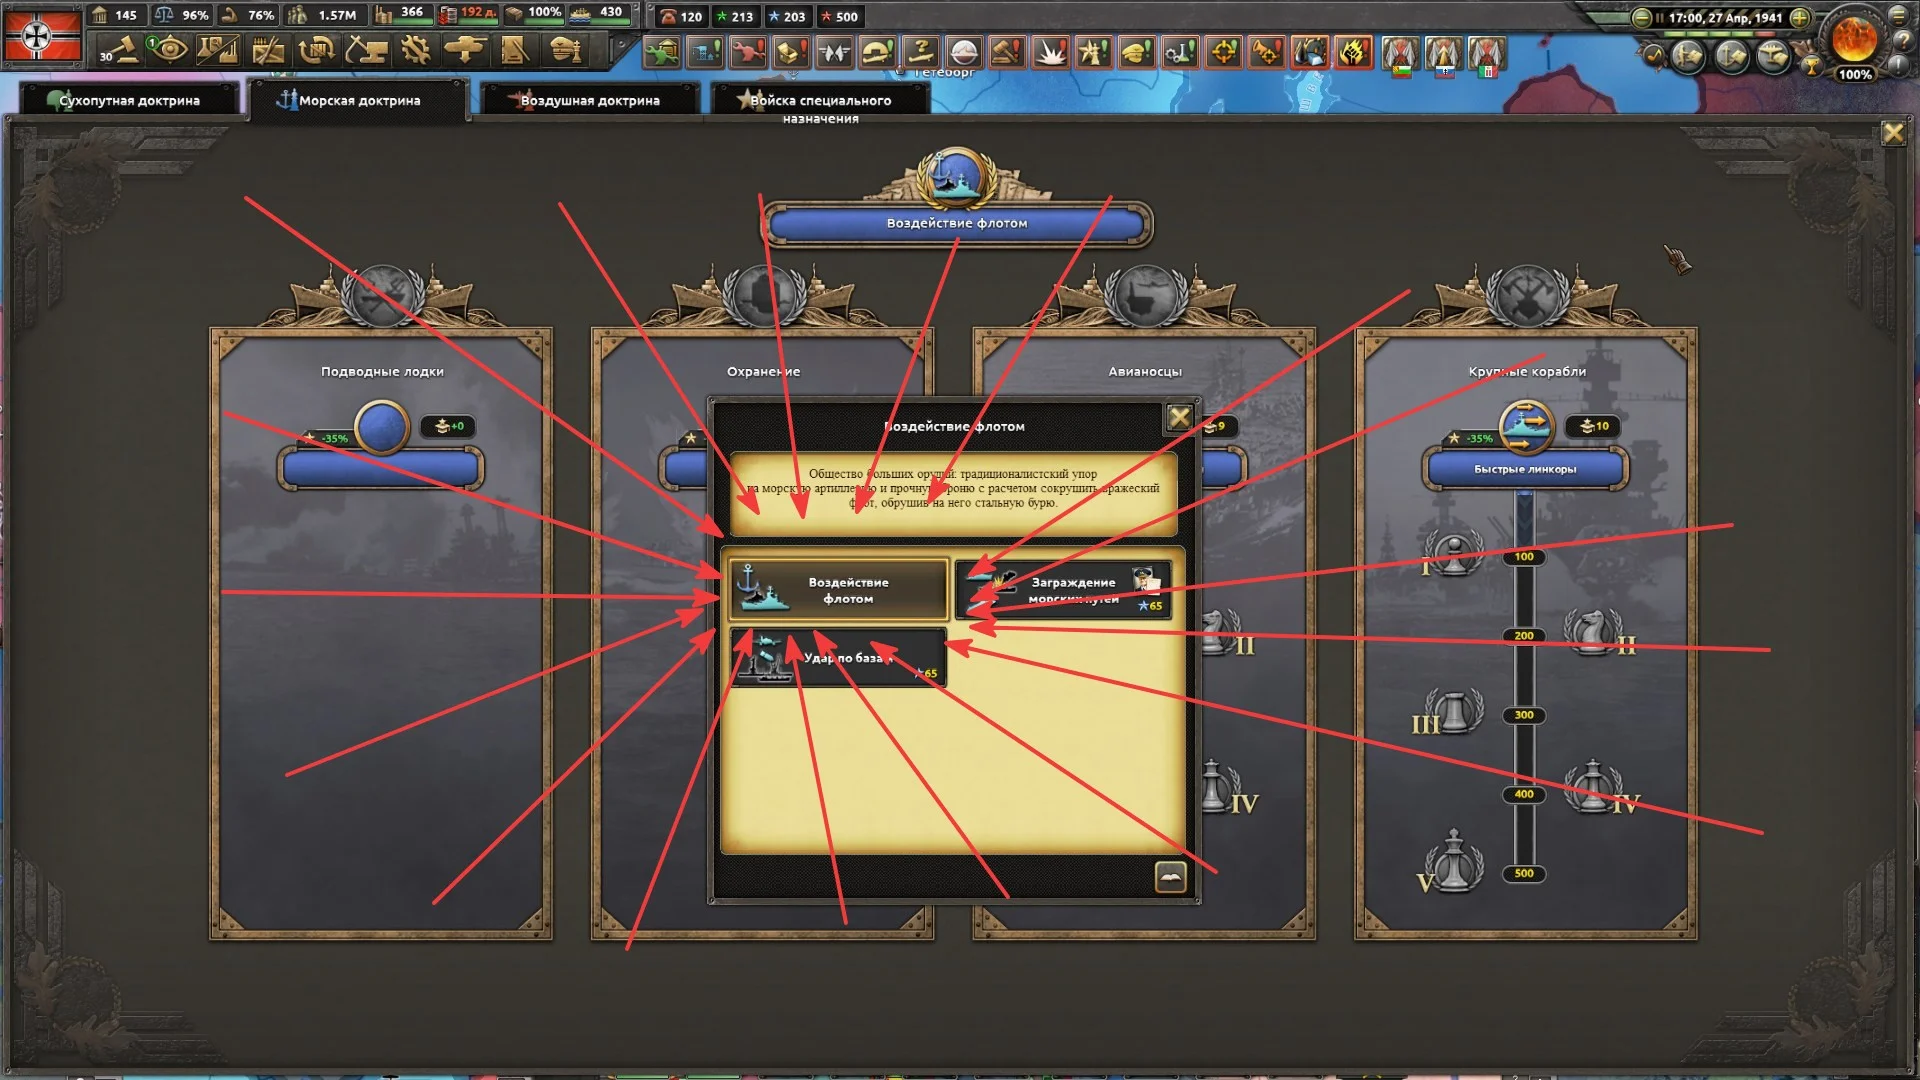The height and width of the screenshot is (1080, 1920).
Task: Increase game speed with plus button
Action: point(1799,18)
